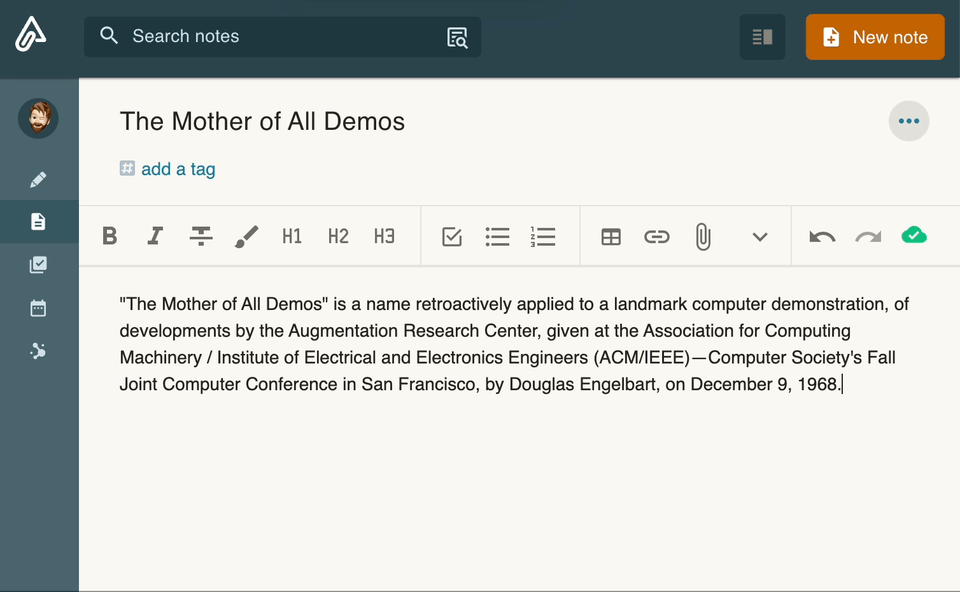Open the pencil quick-edit sidebar icon
This screenshot has width=960, height=592.
point(38,180)
